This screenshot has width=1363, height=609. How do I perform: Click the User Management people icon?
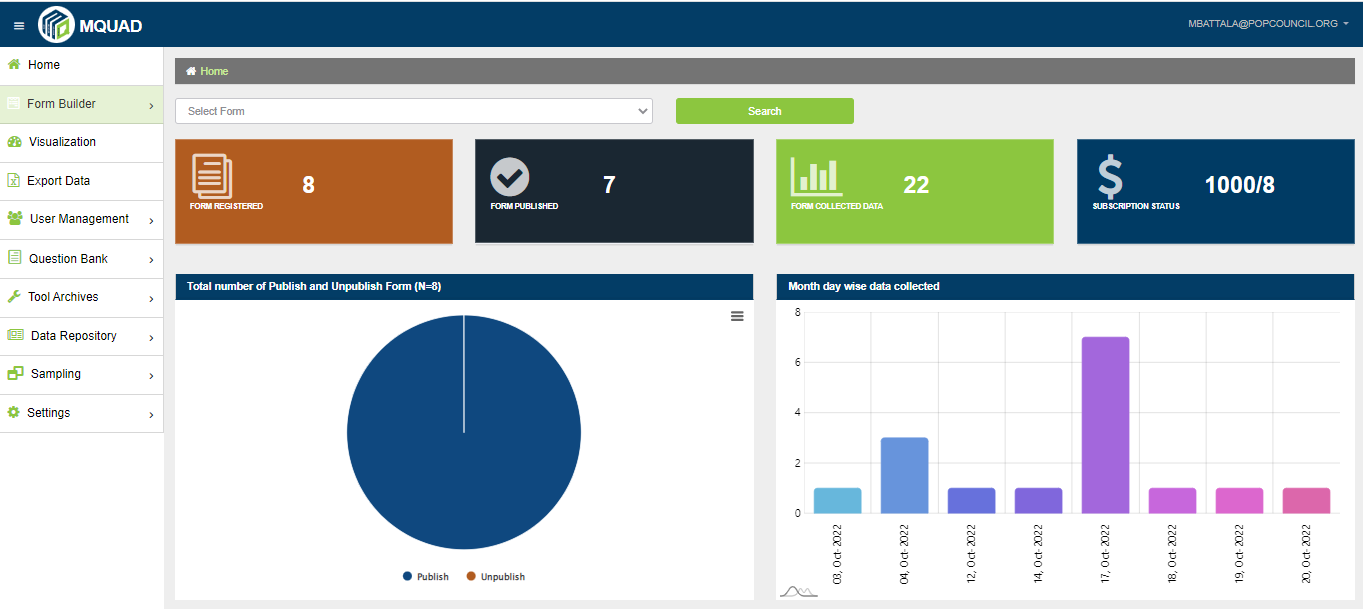14,219
